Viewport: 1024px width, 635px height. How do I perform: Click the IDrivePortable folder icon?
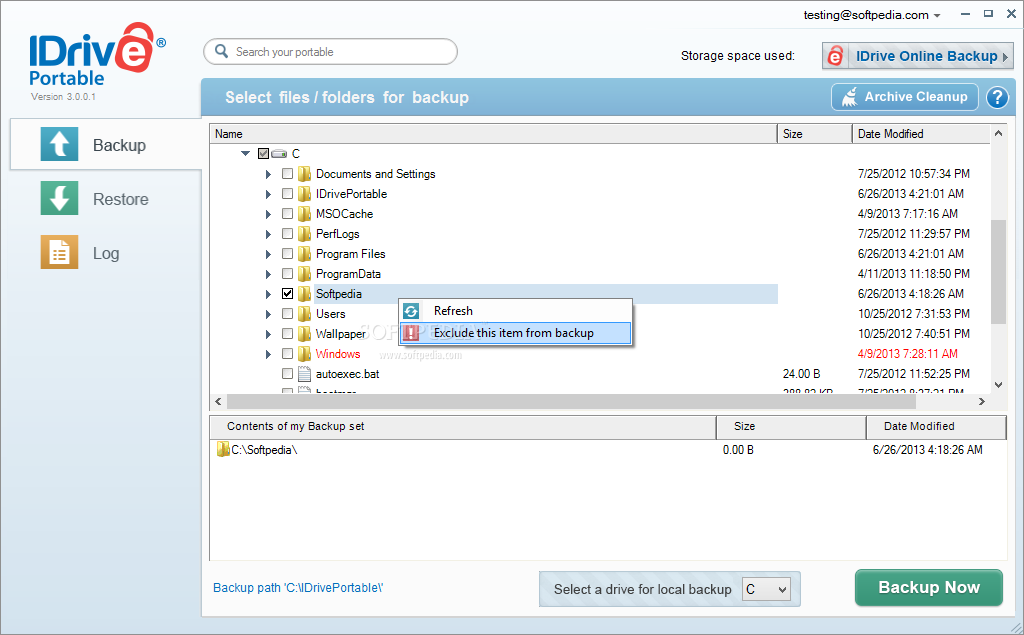tap(304, 194)
